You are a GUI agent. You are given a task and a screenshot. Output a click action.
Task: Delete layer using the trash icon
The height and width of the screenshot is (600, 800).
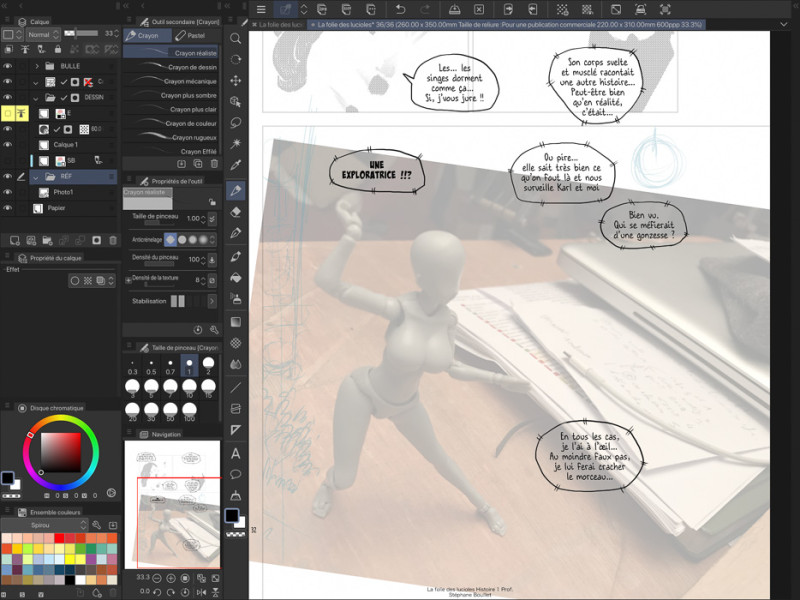pos(112,240)
